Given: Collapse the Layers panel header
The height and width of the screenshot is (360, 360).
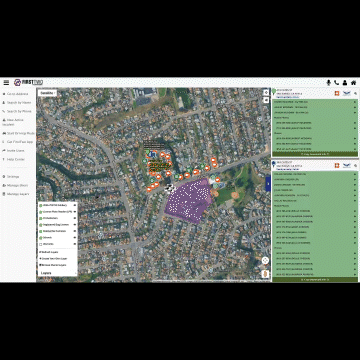Looking at the screenshot, I should (57, 273).
